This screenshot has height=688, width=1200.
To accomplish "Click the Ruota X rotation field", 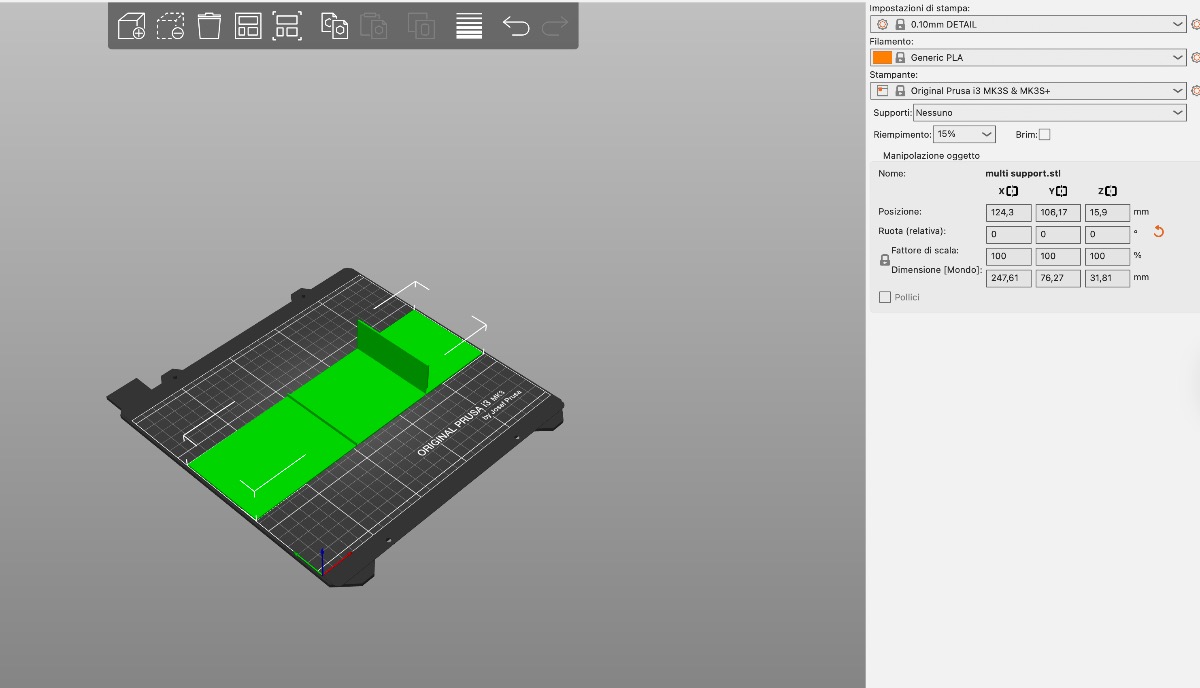I will tap(1008, 234).
